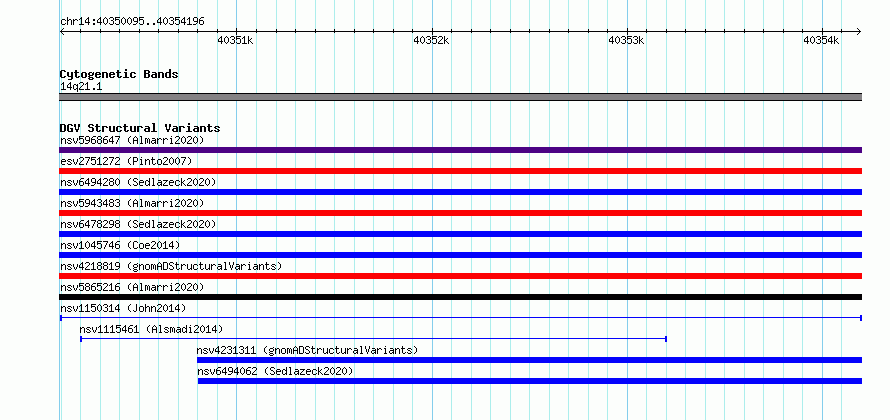The height and width of the screenshot is (420, 890).
Task: Click the nsv5968647 (Almarri2020) label
Action: [x=132, y=140]
